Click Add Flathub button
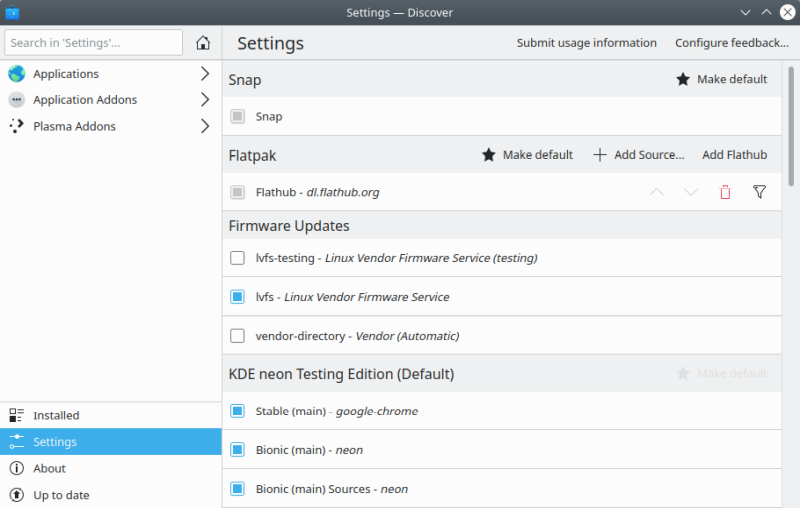 (x=734, y=155)
